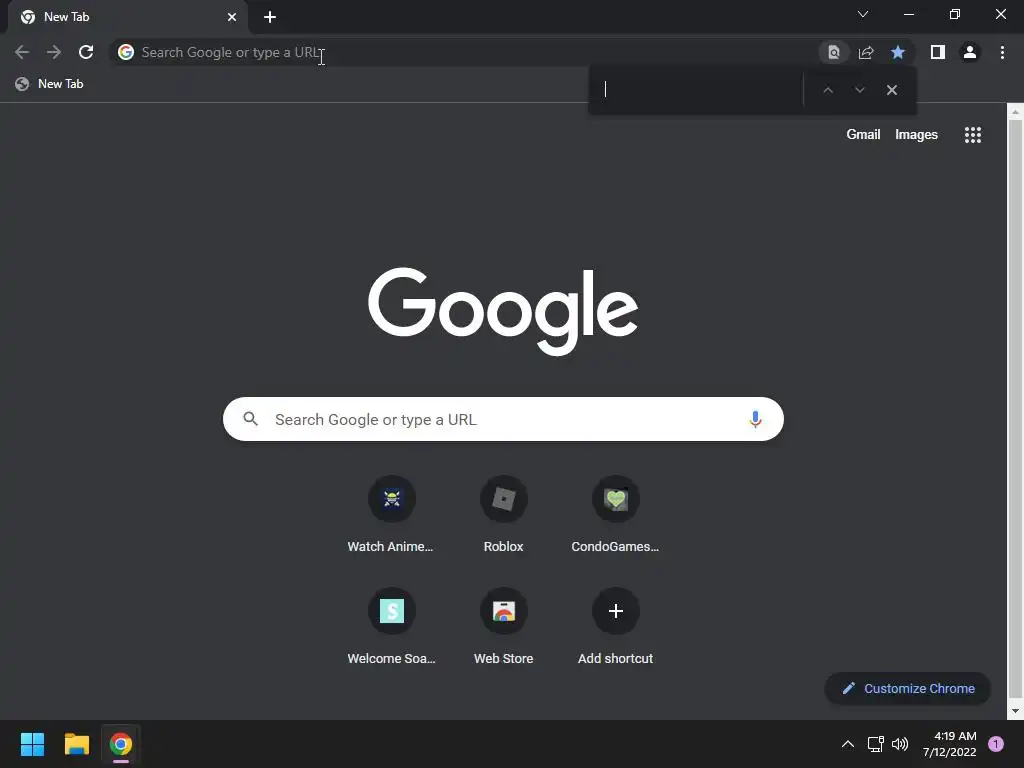The image size is (1024, 768).
Task: Open the side panel
Action: [938, 52]
